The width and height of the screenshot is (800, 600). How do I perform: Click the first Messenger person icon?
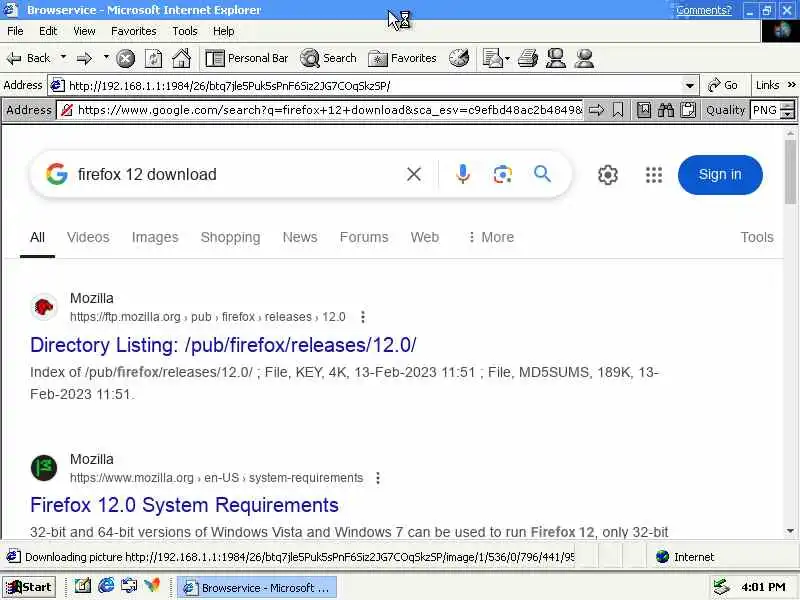tap(556, 58)
